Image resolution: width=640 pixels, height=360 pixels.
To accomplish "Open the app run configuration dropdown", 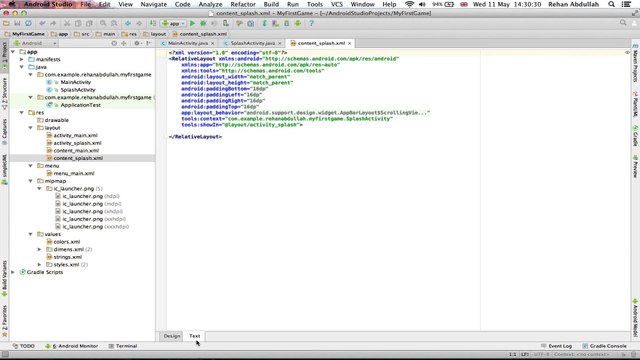I will click(x=173, y=24).
